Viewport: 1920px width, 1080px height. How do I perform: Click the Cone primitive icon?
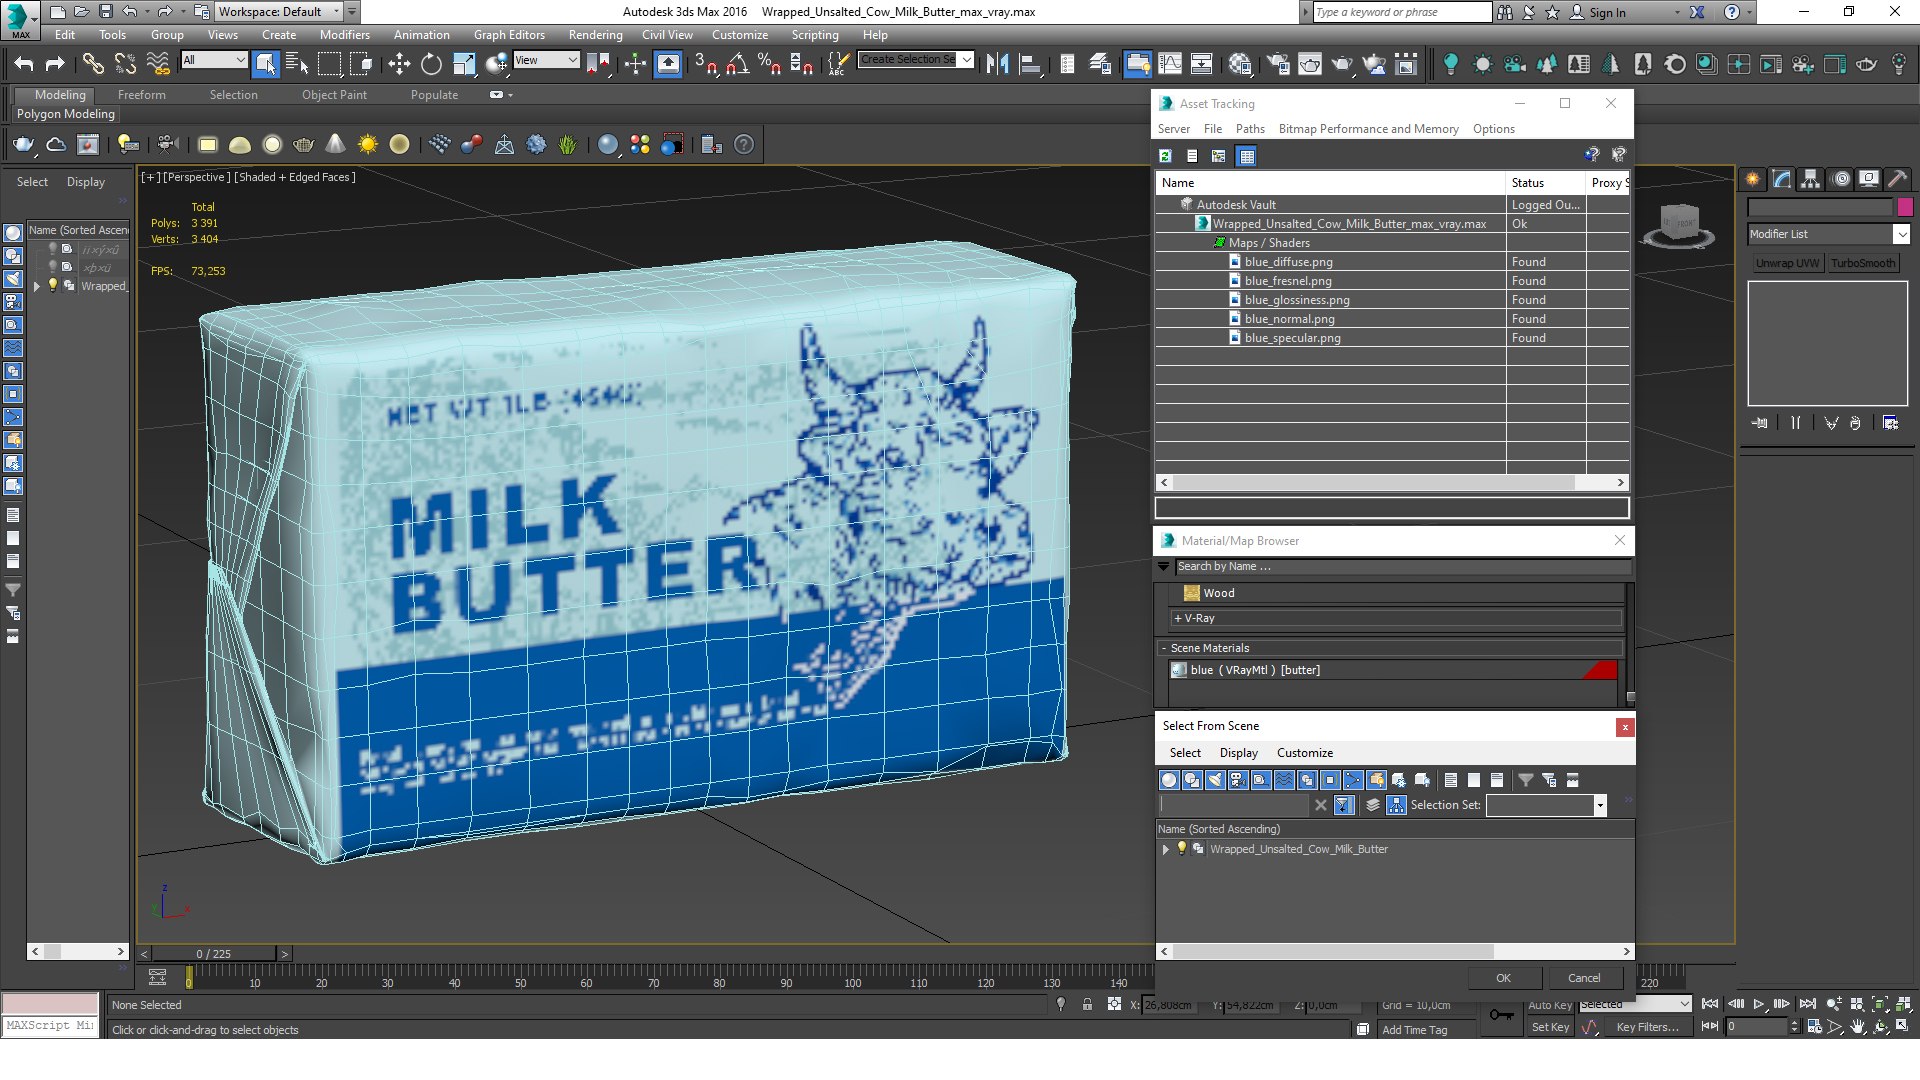click(336, 145)
